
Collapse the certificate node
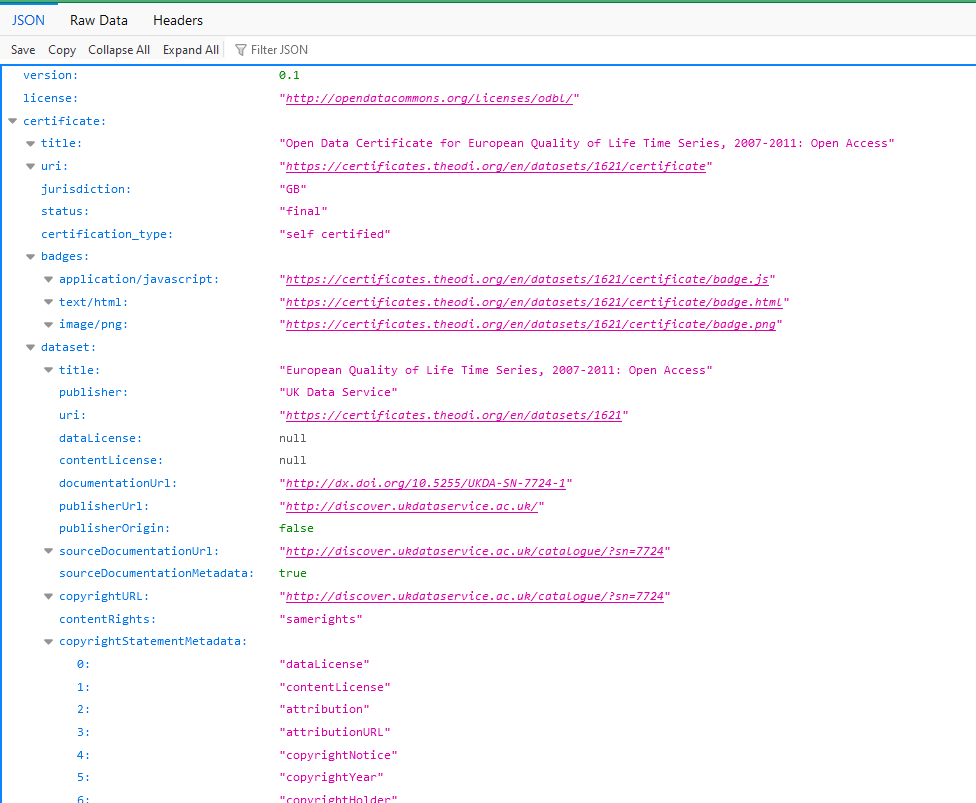coord(12,121)
